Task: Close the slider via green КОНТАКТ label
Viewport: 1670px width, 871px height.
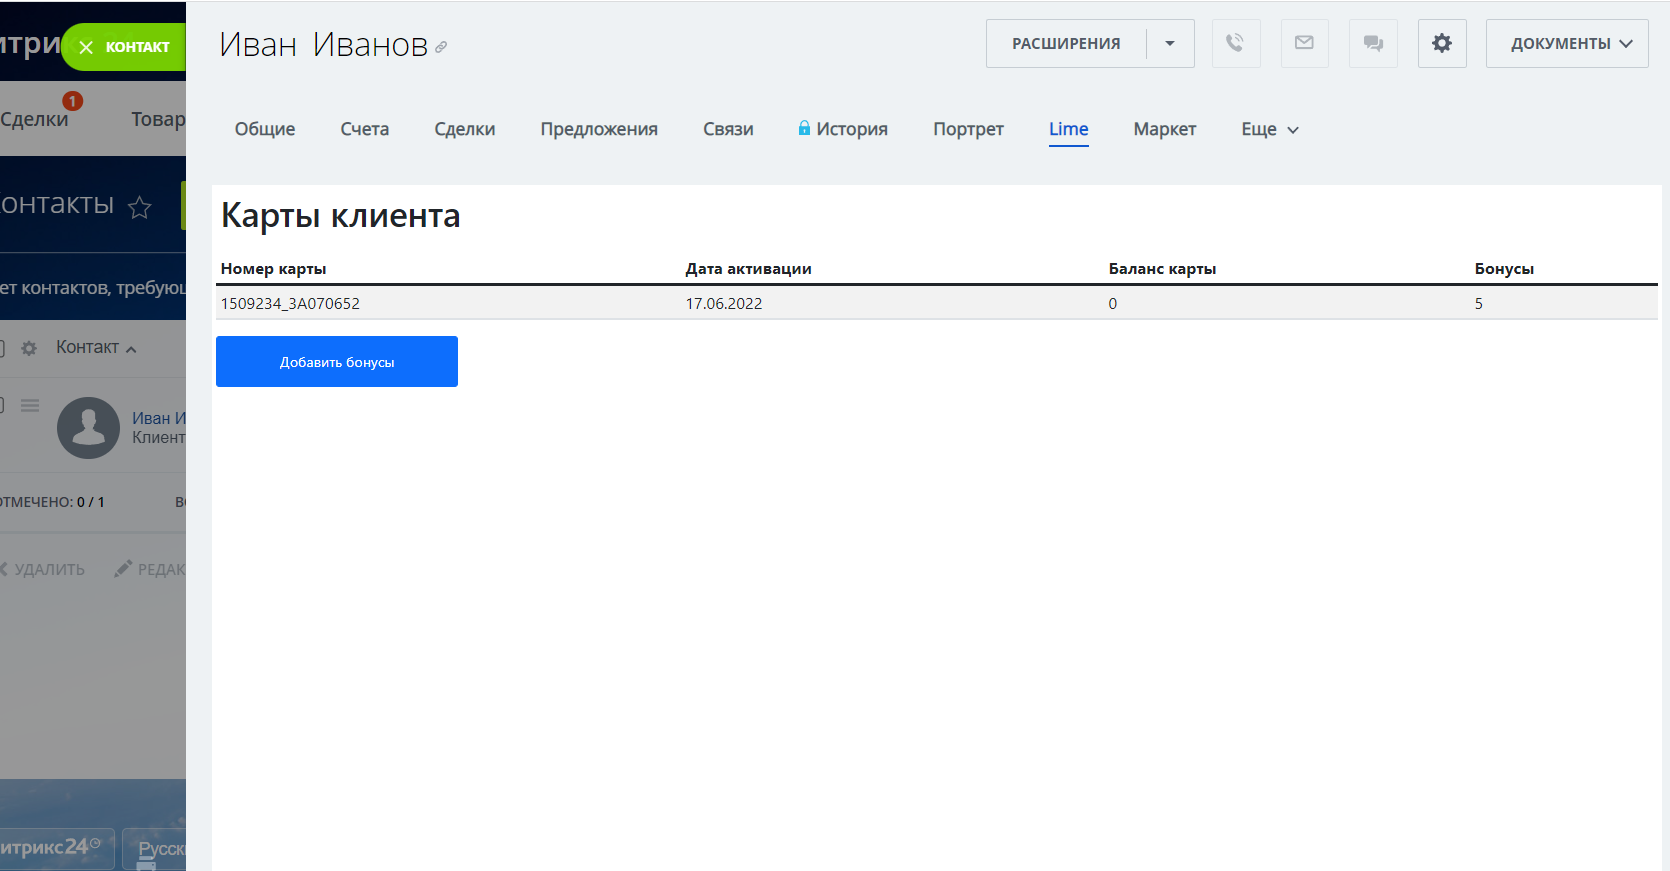Action: click(124, 47)
